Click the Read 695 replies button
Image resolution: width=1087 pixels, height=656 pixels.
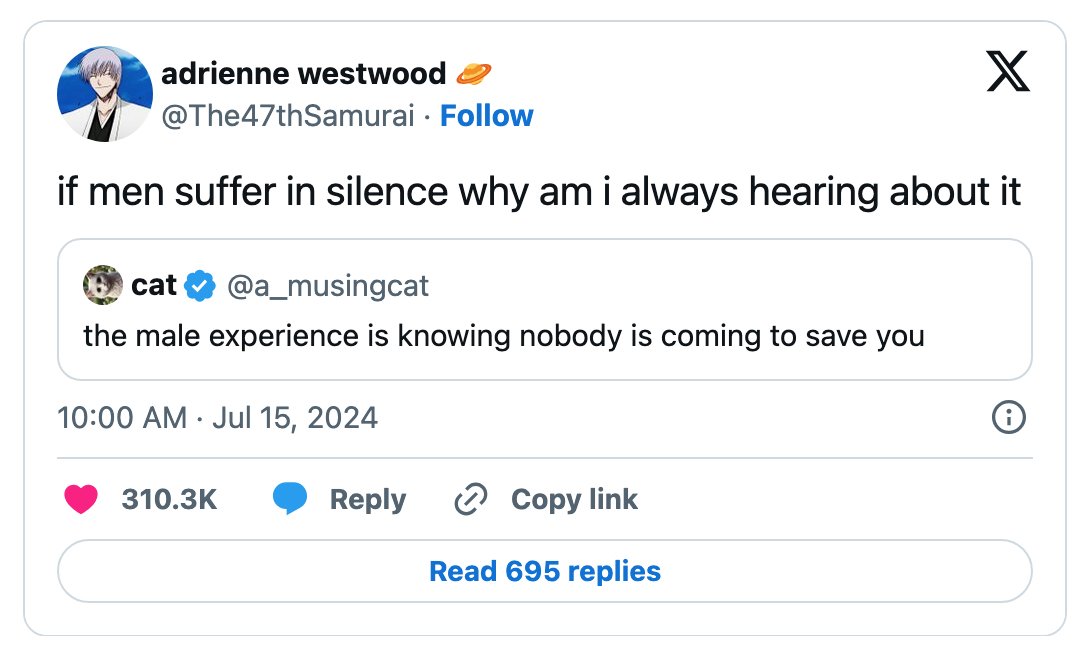point(545,571)
